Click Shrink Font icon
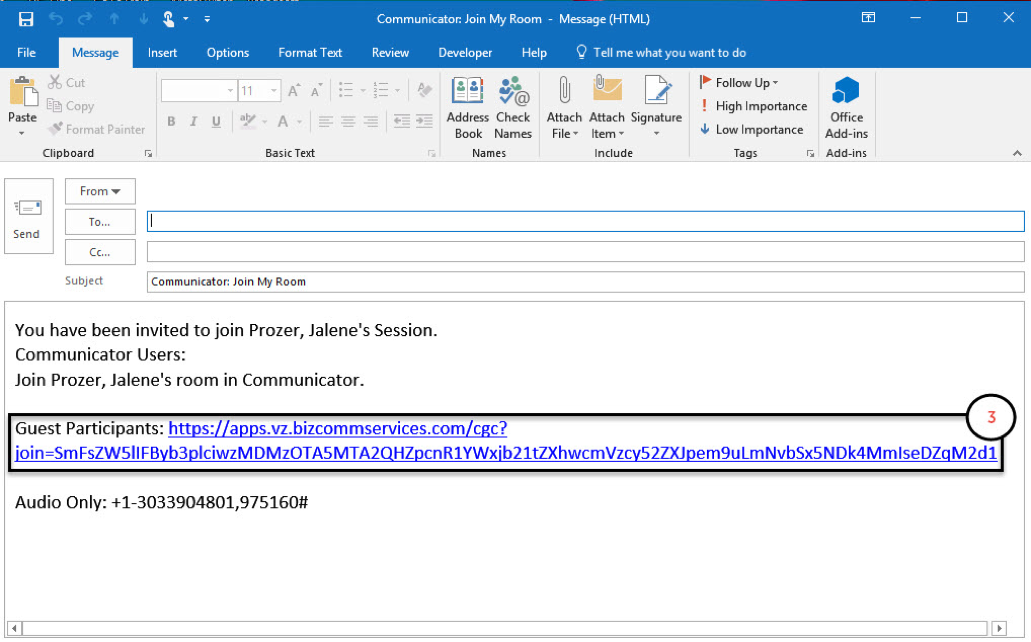Viewport: 1031px width, 642px height. click(x=316, y=90)
